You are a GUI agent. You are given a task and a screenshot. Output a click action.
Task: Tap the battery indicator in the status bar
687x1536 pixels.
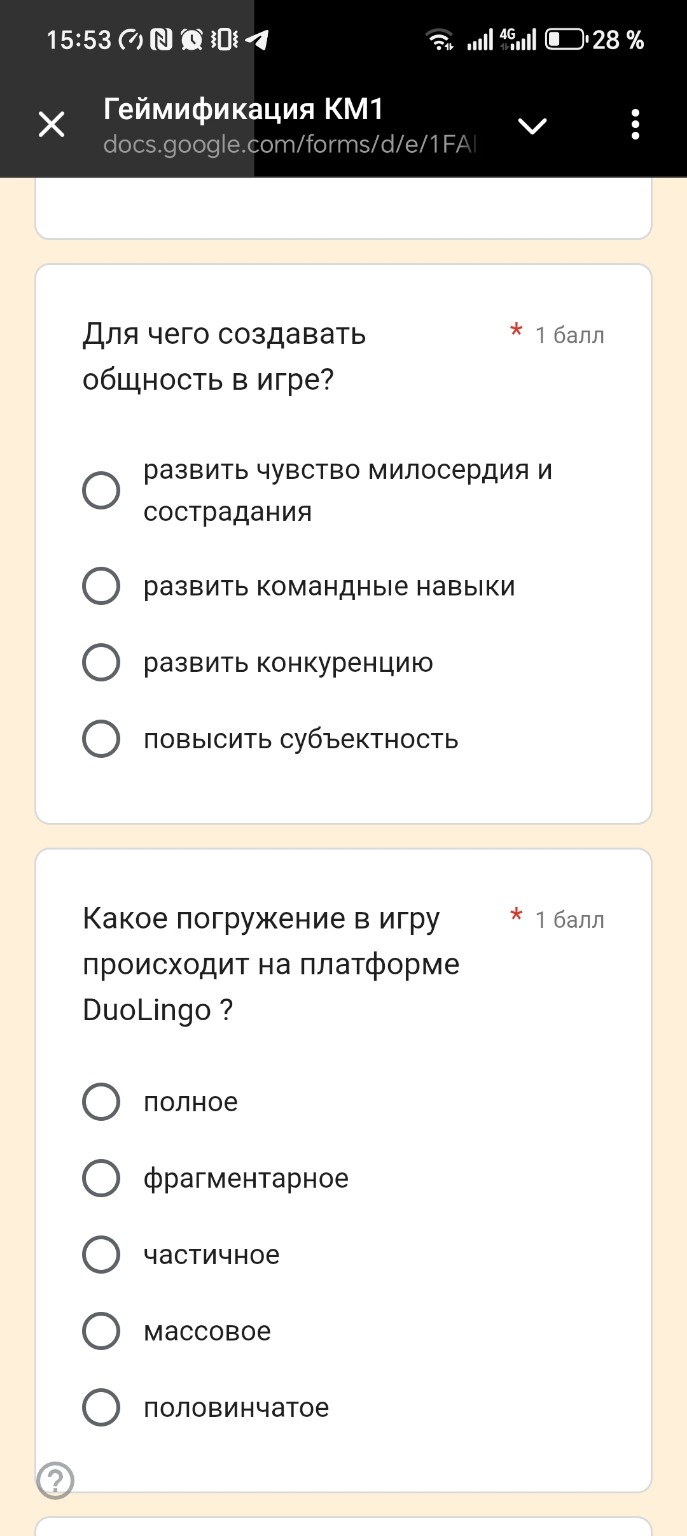(565, 38)
